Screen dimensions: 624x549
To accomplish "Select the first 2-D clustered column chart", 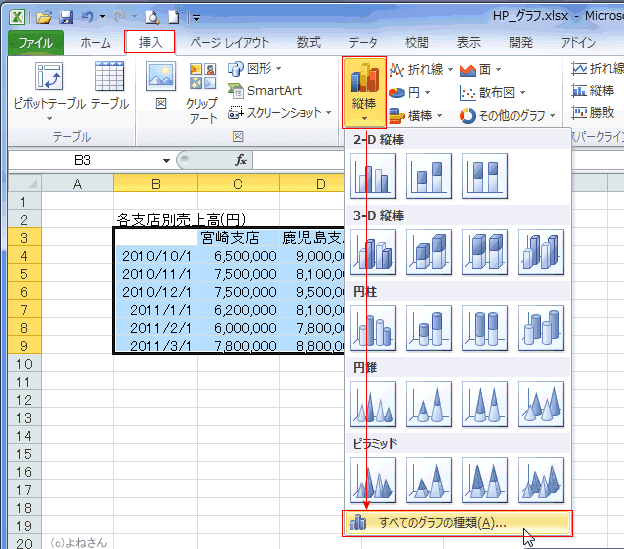I will click(374, 176).
